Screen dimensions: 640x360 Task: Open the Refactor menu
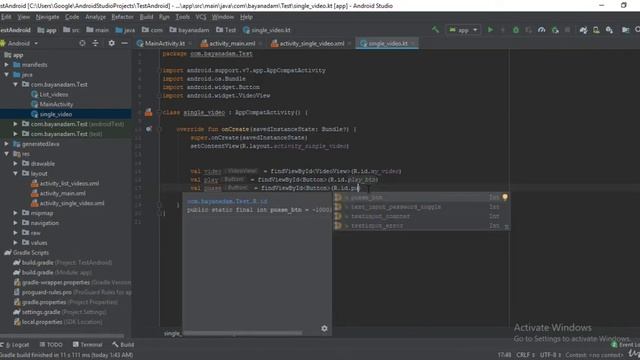click(122, 17)
